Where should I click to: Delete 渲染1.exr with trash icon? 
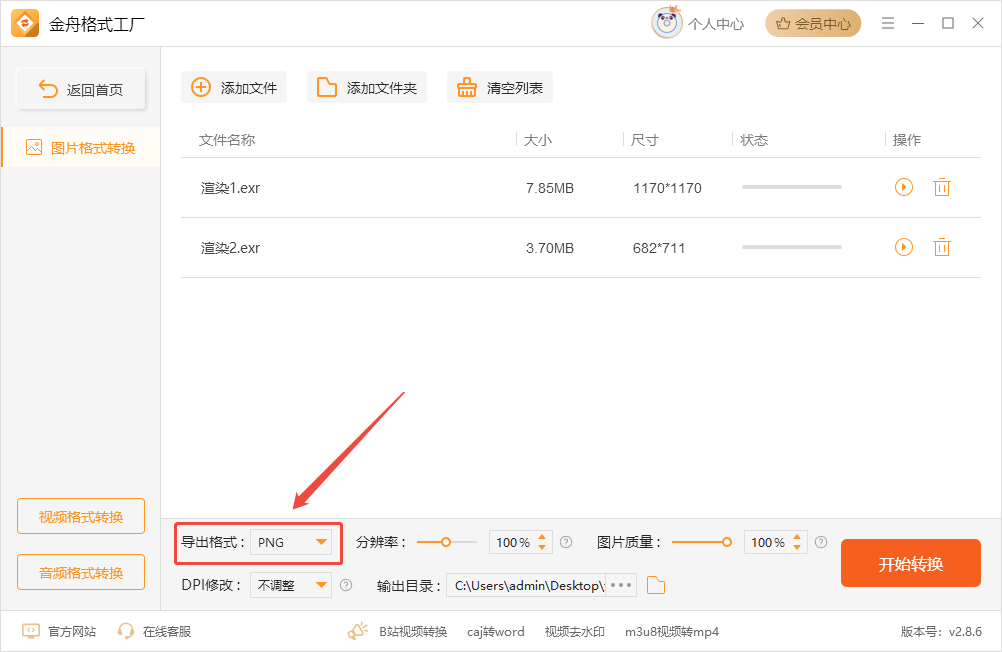(942, 187)
